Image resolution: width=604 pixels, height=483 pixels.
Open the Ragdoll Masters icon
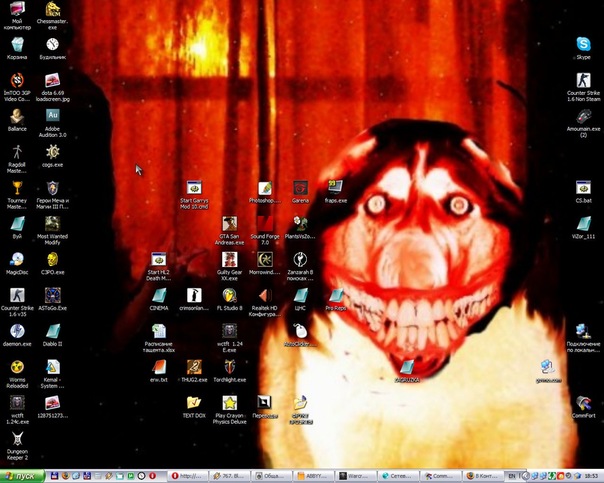(17, 159)
